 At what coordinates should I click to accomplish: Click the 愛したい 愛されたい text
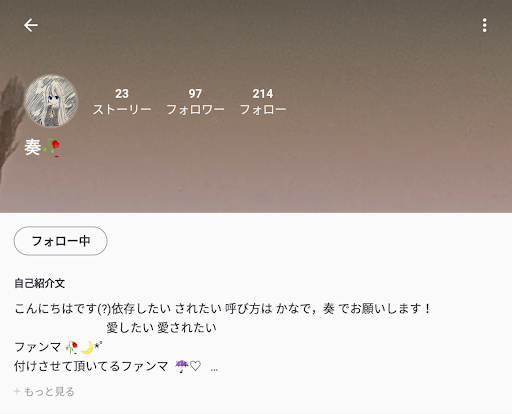pos(161,328)
